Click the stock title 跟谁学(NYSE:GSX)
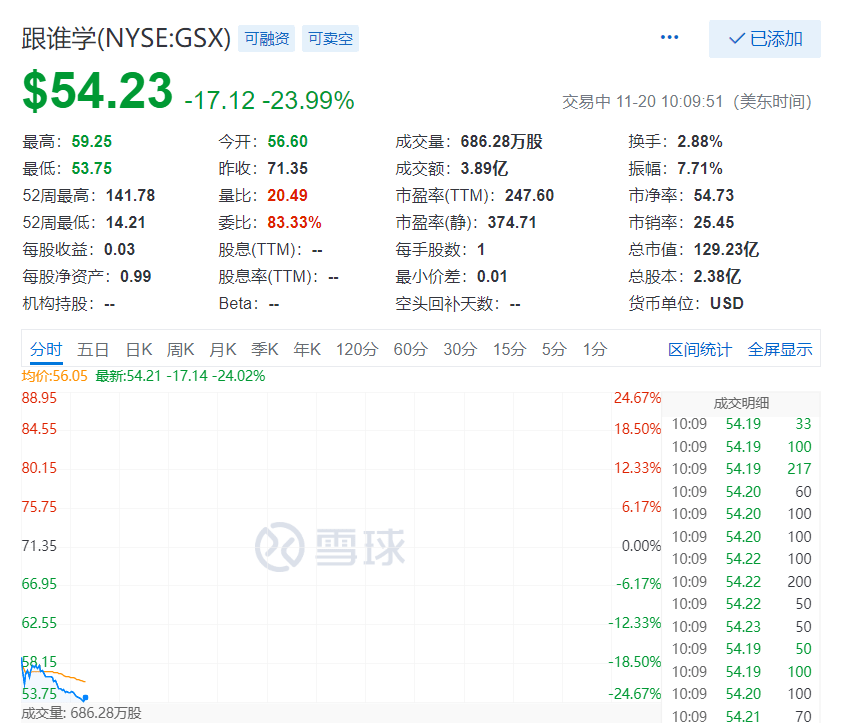 click(x=126, y=39)
